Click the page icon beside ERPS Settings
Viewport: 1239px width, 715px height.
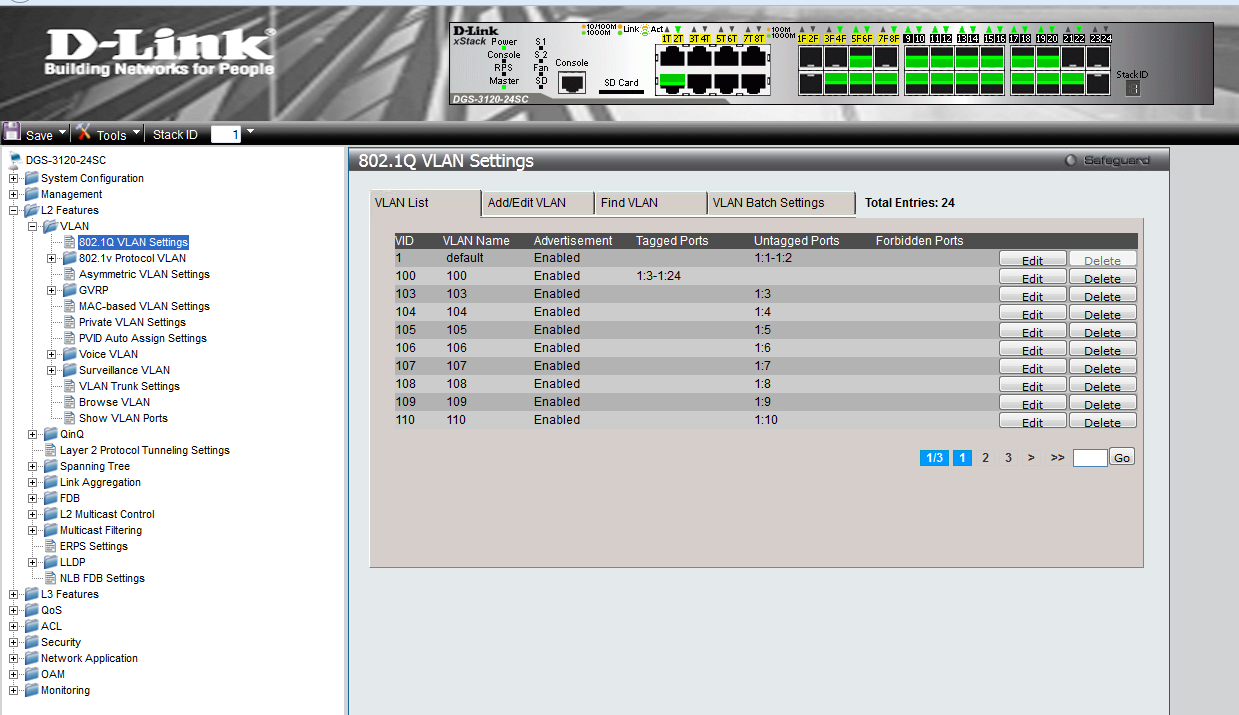51,546
